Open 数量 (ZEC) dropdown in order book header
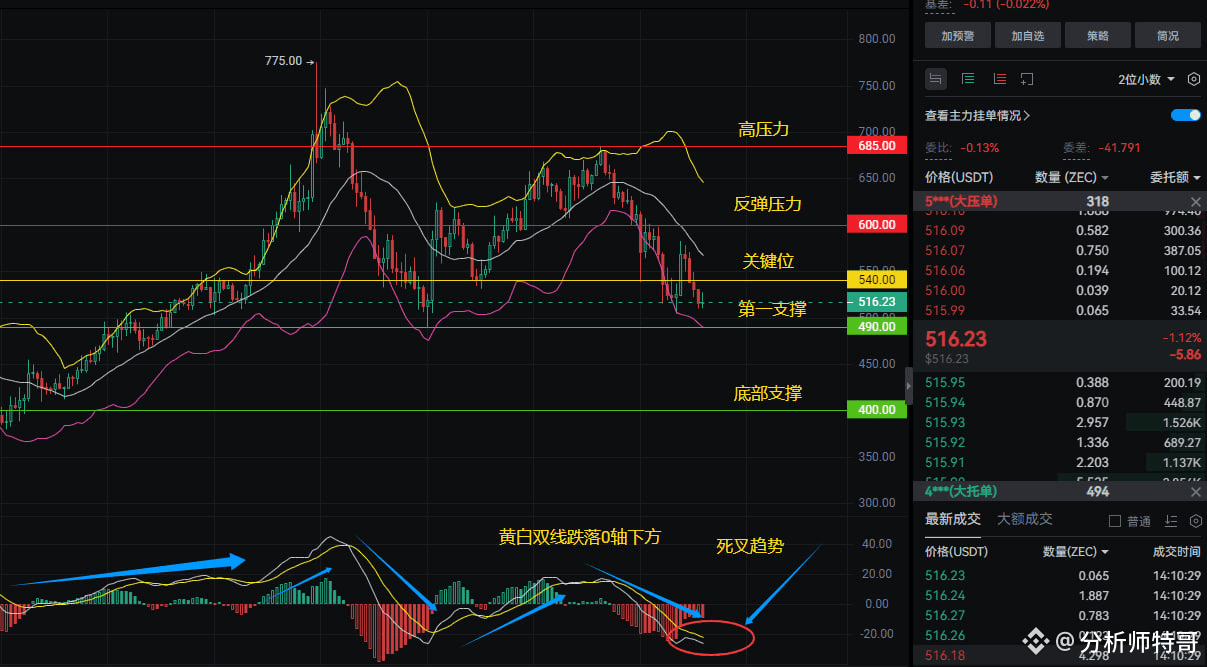 click(1072, 177)
